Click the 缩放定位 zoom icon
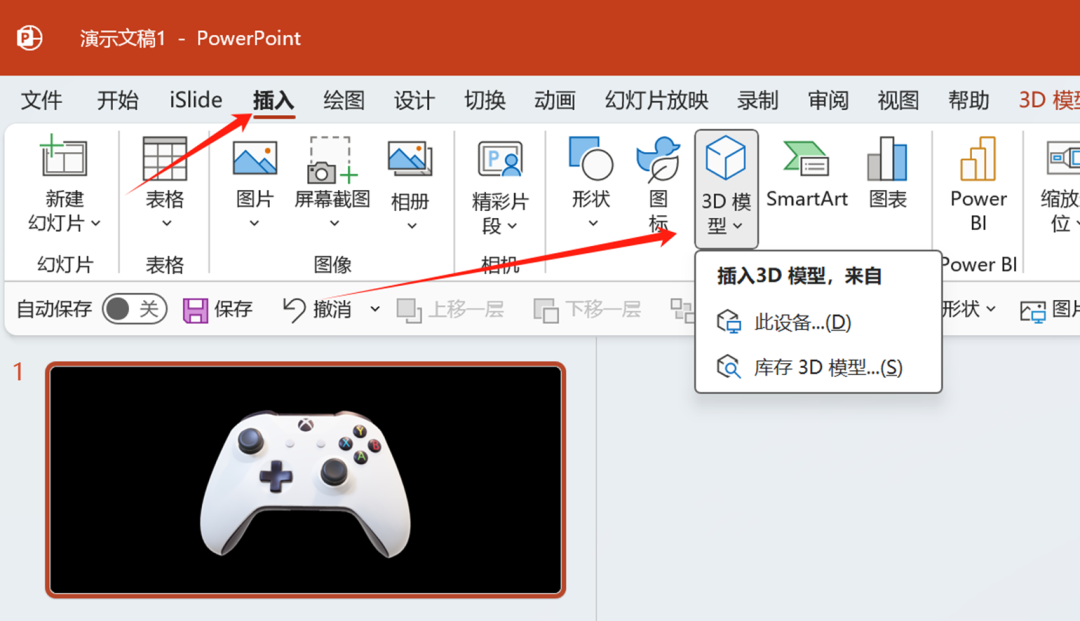This screenshot has width=1080, height=621. tap(1063, 157)
